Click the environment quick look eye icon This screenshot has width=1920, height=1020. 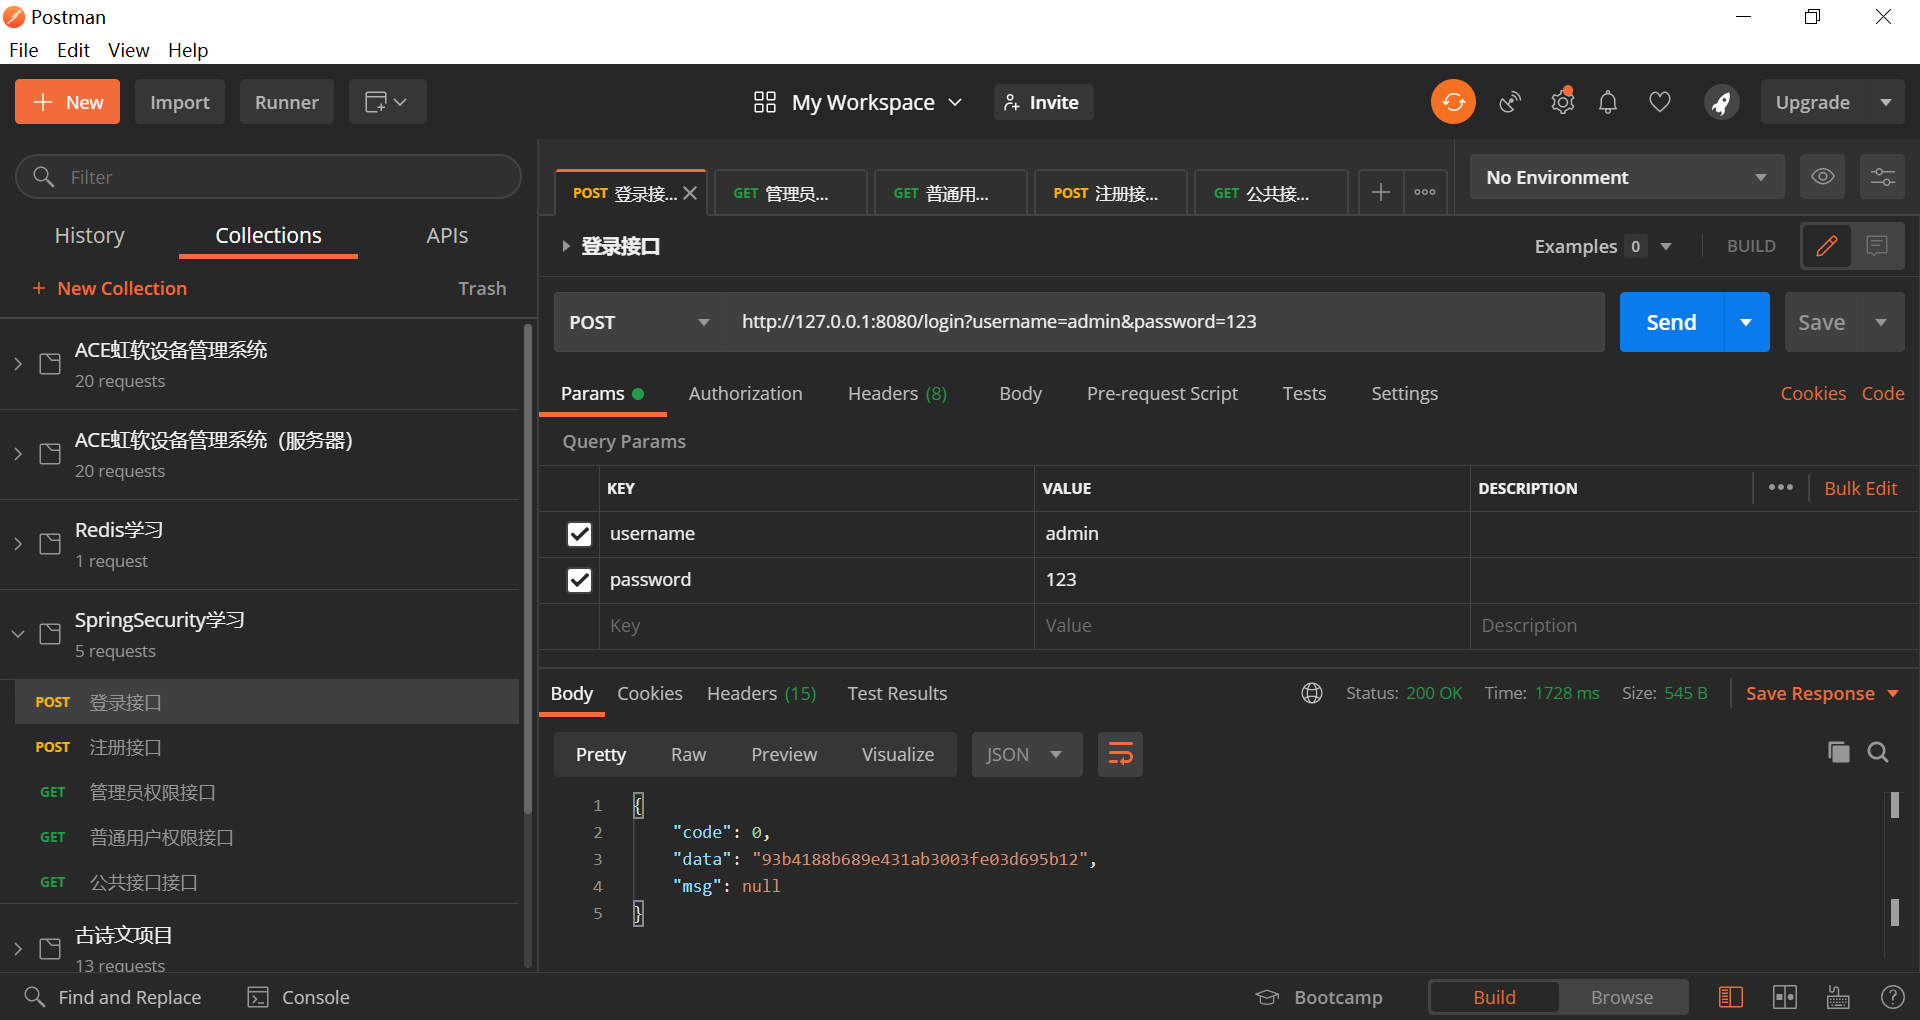(1823, 177)
